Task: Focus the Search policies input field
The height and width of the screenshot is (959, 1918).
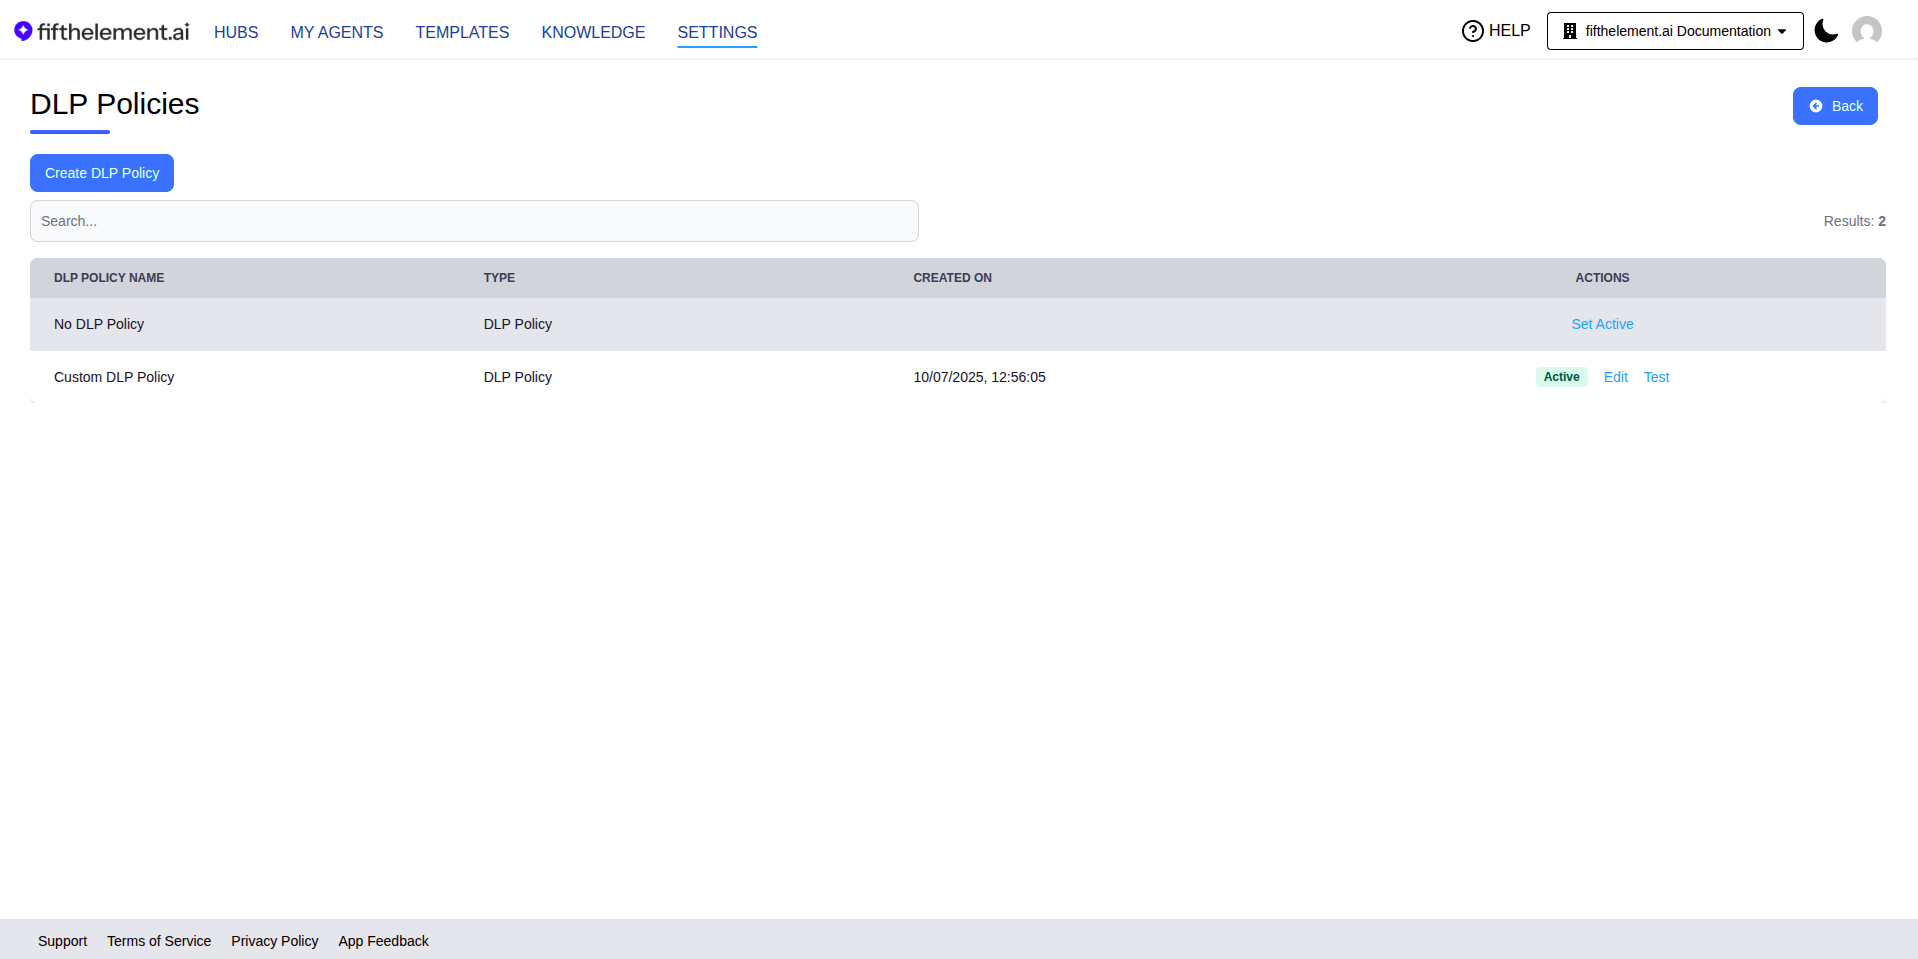Action: pyautogui.click(x=474, y=221)
